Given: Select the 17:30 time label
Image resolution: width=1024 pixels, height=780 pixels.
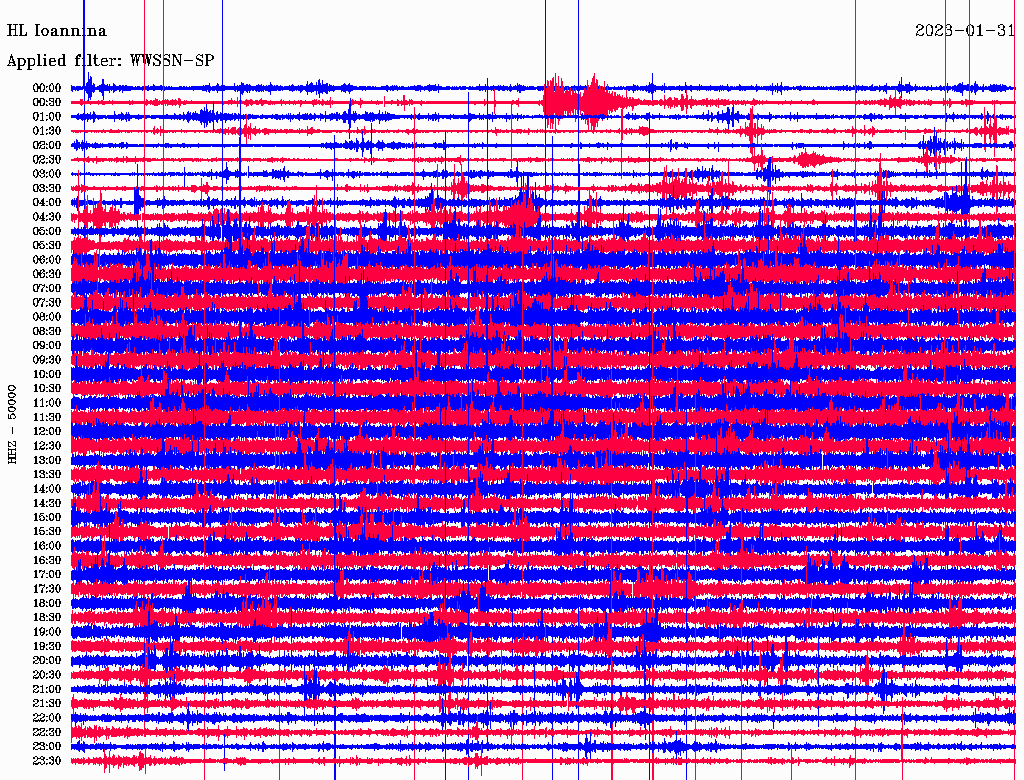Looking at the screenshot, I should coord(47,589).
